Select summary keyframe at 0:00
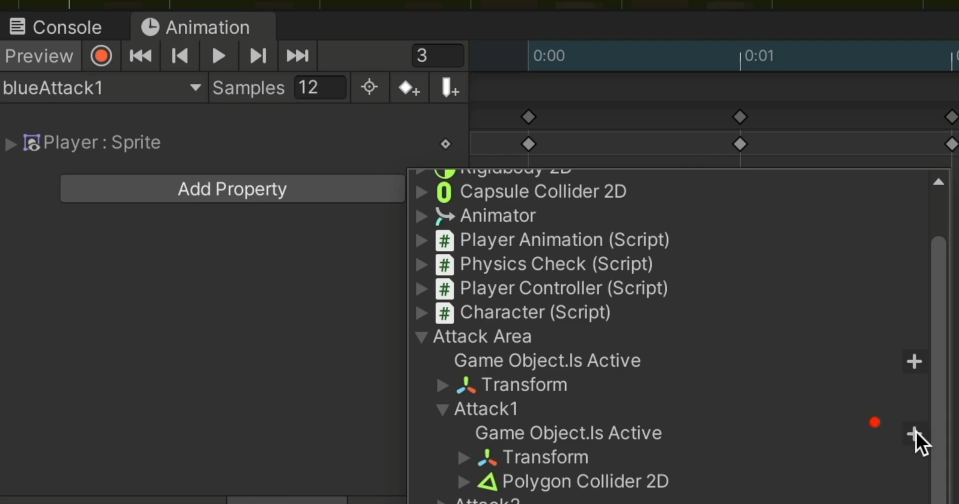This screenshot has width=959, height=504. coord(528,117)
